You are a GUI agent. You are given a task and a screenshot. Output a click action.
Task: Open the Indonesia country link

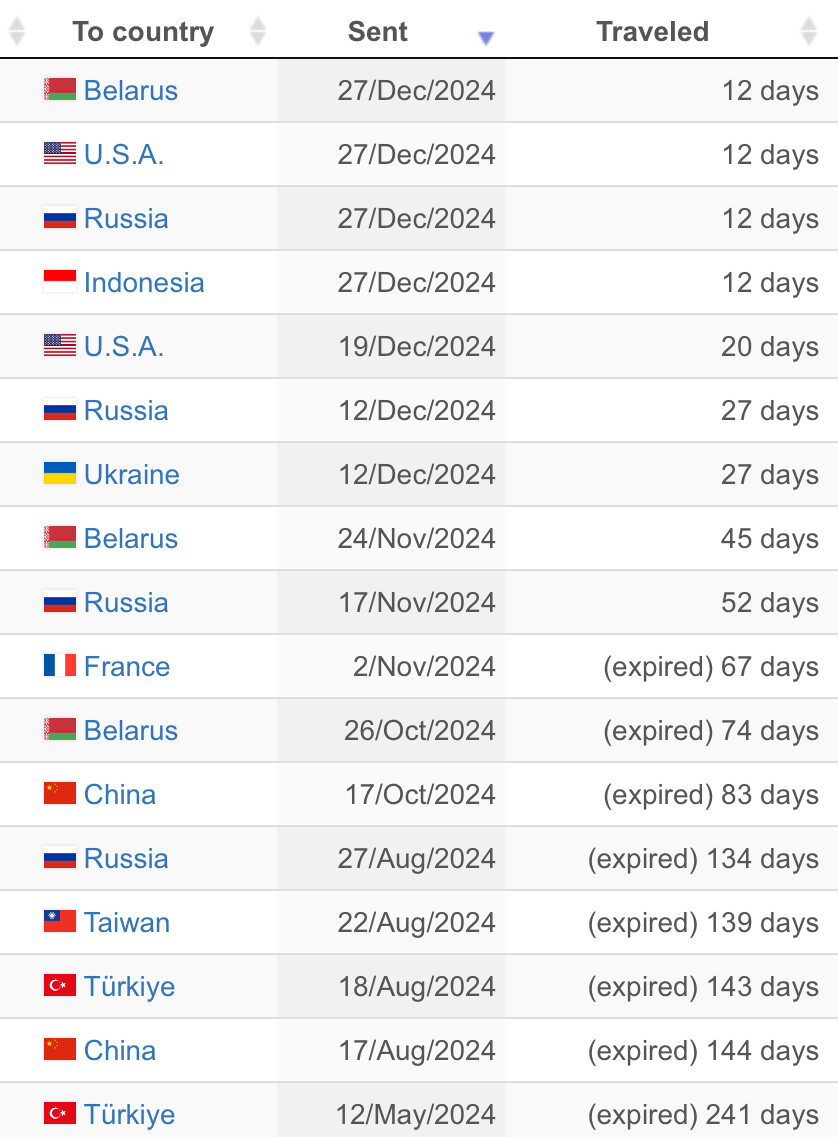click(x=144, y=282)
